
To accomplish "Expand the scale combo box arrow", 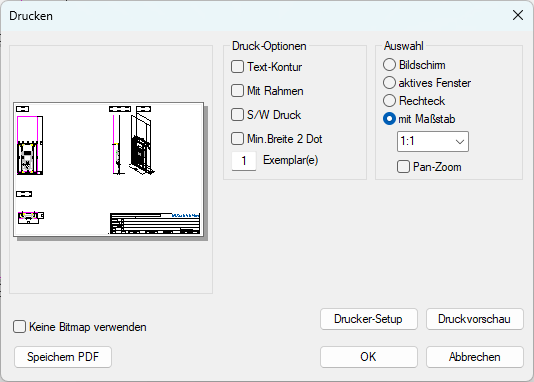I will [460, 141].
